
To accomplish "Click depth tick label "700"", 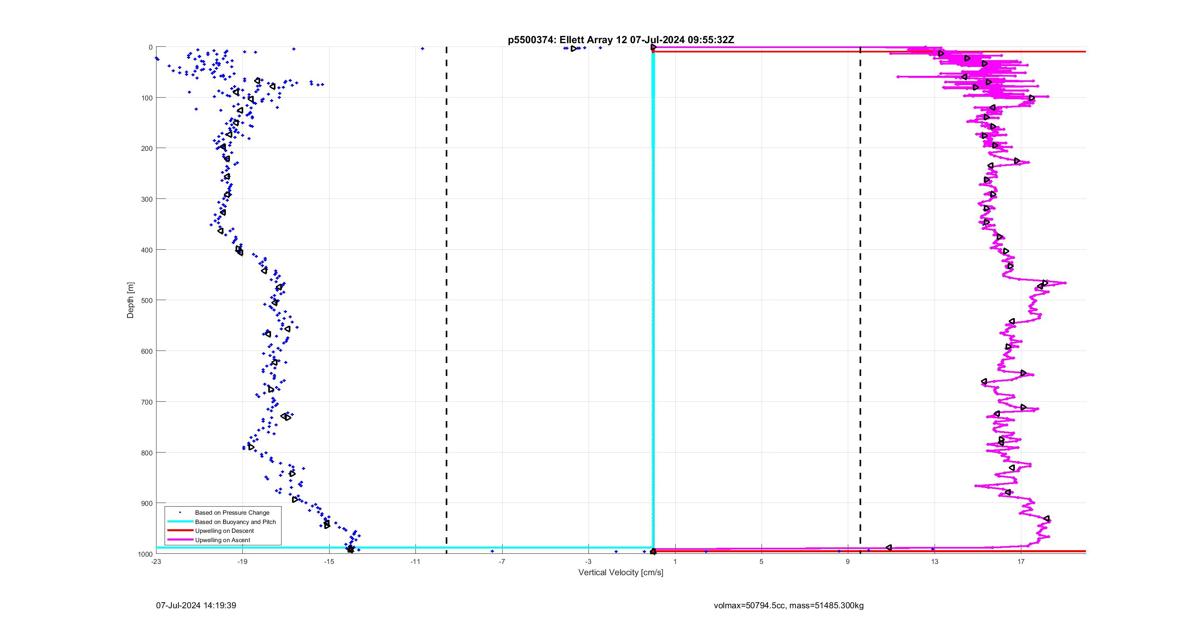I will (x=146, y=402).
